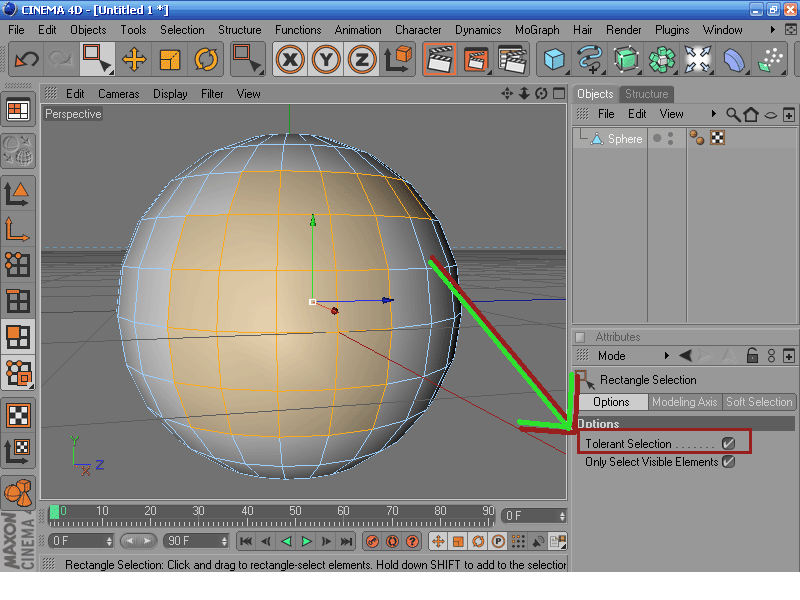Click the checkered texture tag on Sphere
The width and height of the screenshot is (800, 600).
point(717,138)
